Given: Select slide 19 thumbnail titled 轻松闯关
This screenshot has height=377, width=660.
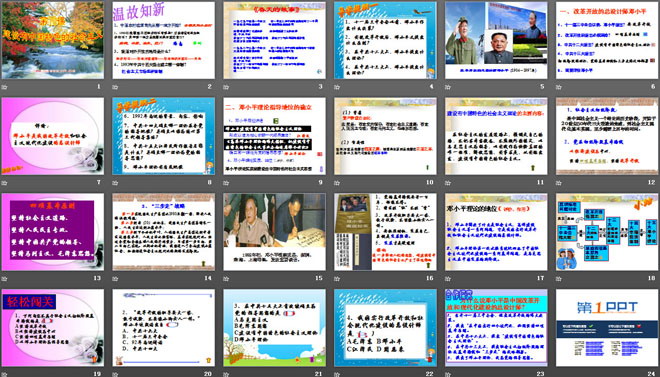Looking at the screenshot, I should 53,328.
